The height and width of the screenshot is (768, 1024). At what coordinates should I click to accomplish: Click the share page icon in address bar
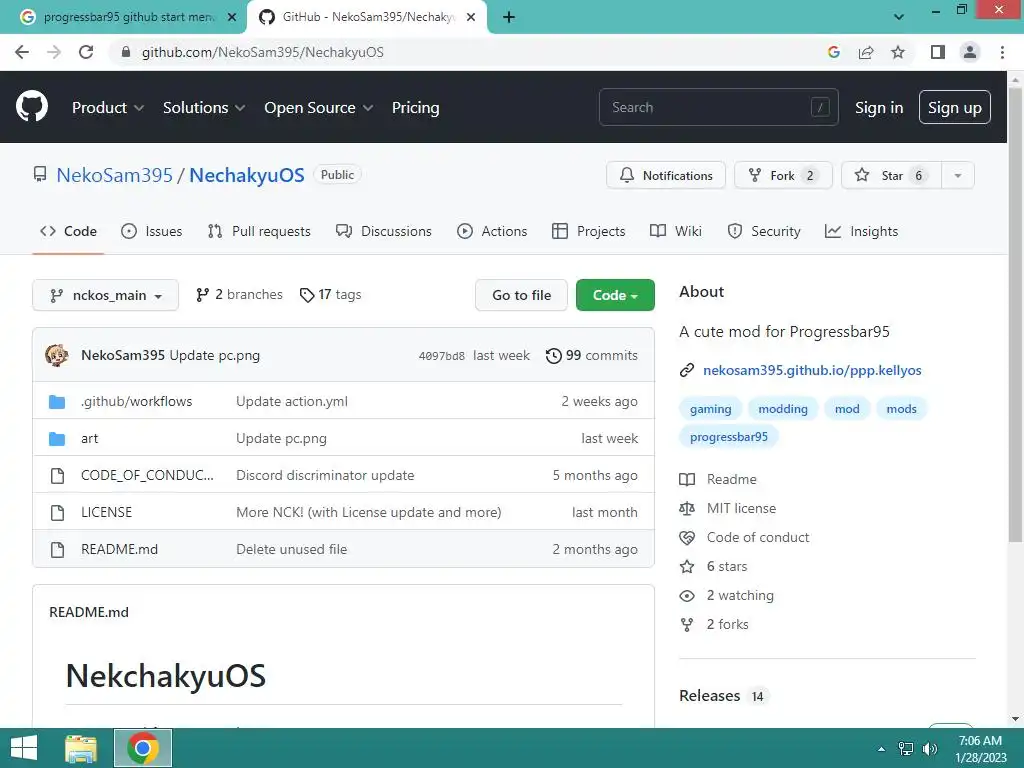[x=866, y=52]
